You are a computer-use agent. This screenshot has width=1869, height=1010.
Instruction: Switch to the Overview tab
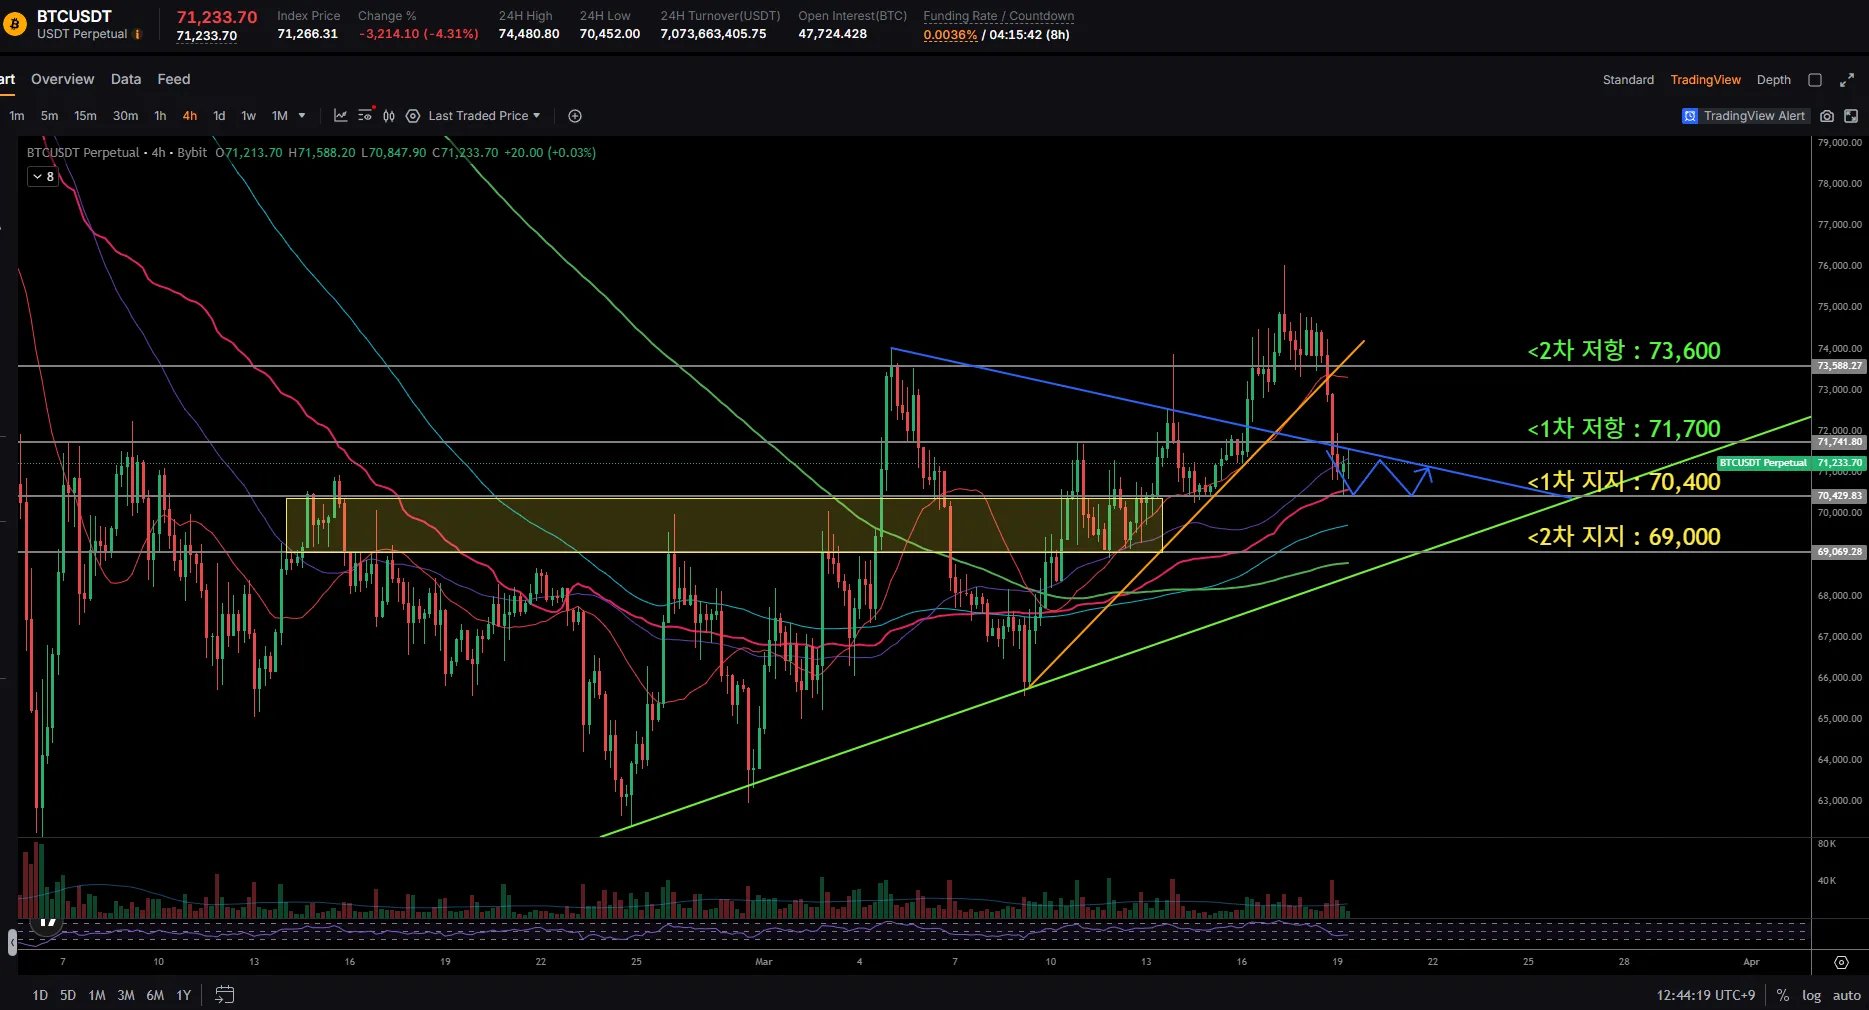tap(62, 79)
